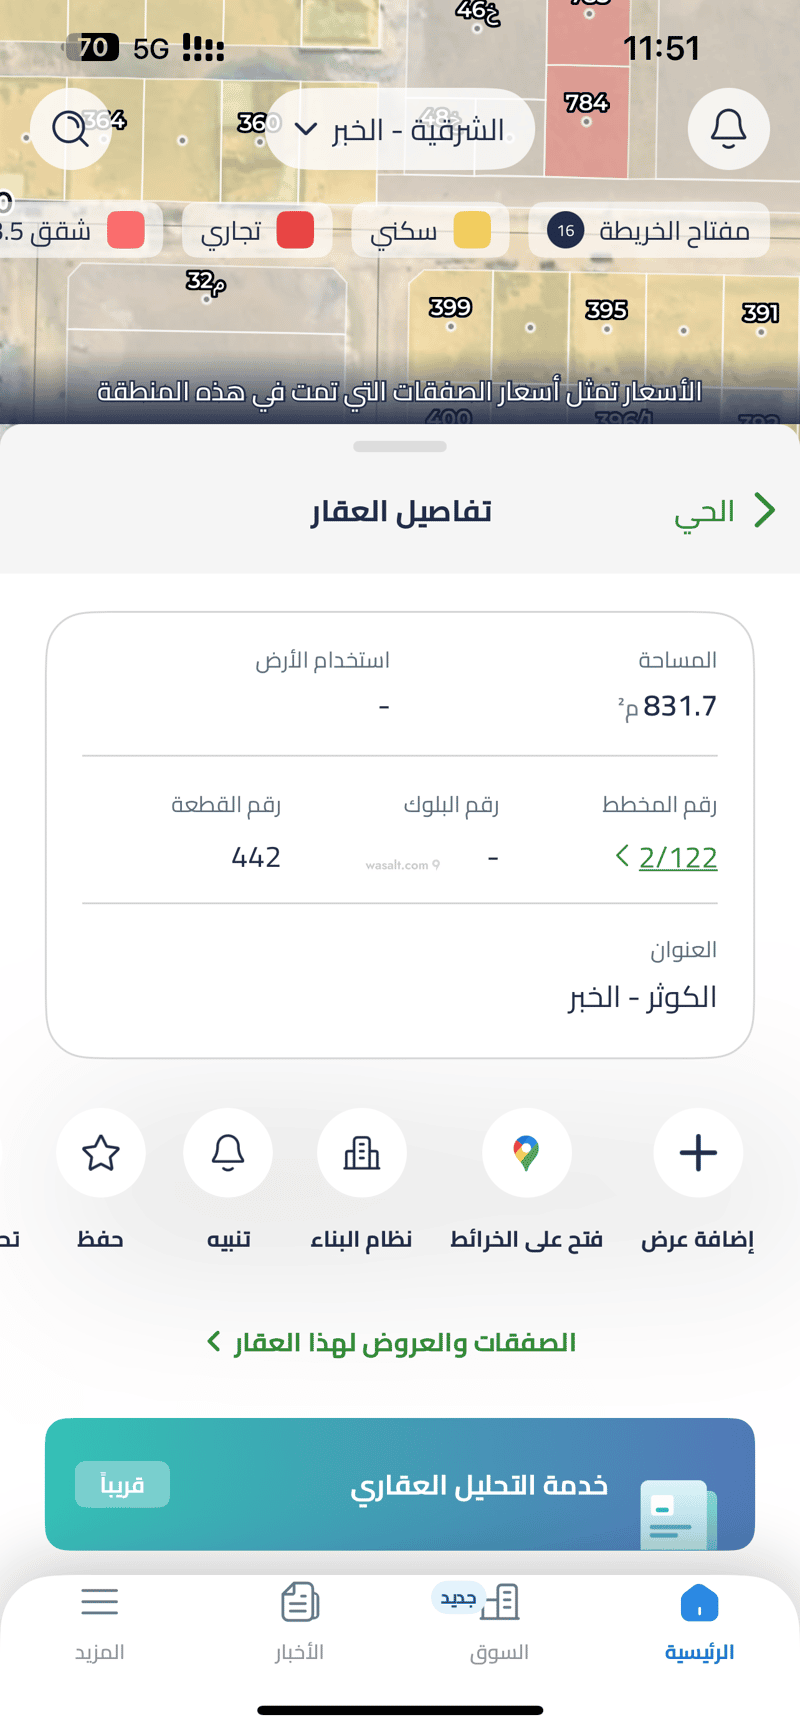800x1730 pixels.
Task: View building regulations icon
Action: click(361, 1153)
